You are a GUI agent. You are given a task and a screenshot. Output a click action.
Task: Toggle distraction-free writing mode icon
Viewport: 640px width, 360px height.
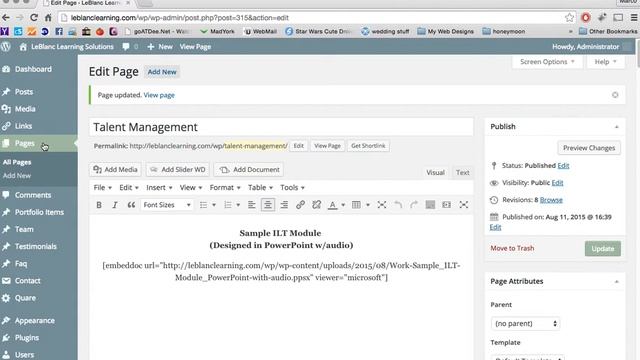463,205
